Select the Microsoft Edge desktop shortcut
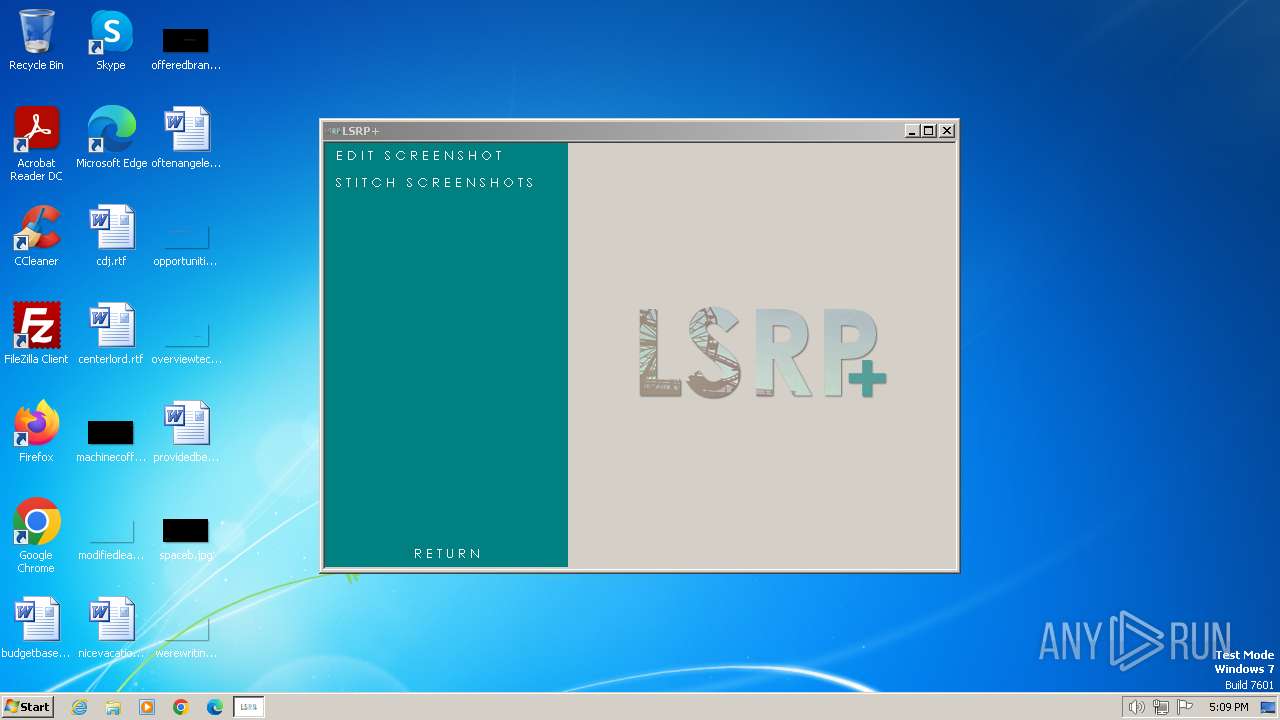Viewport: 1280px width, 720px height. click(111, 138)
